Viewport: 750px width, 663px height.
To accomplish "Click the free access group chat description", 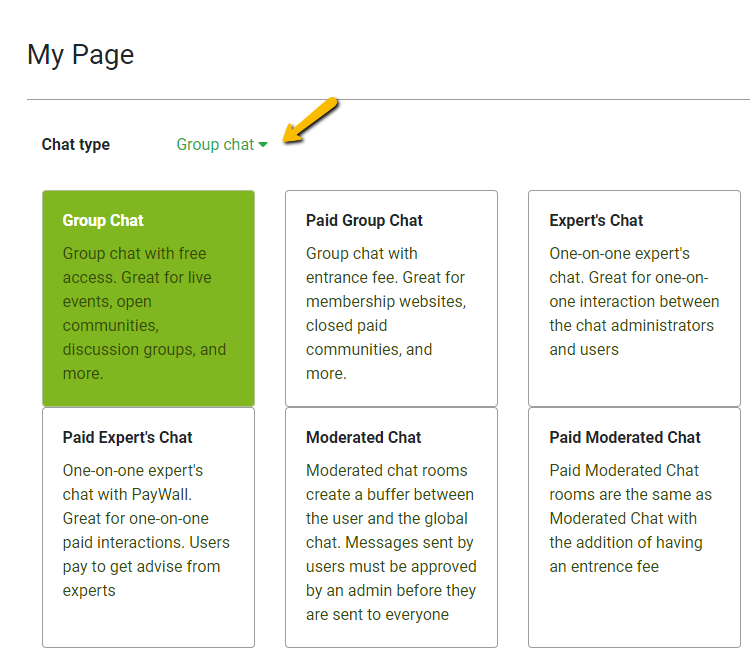I will [144, 313].
